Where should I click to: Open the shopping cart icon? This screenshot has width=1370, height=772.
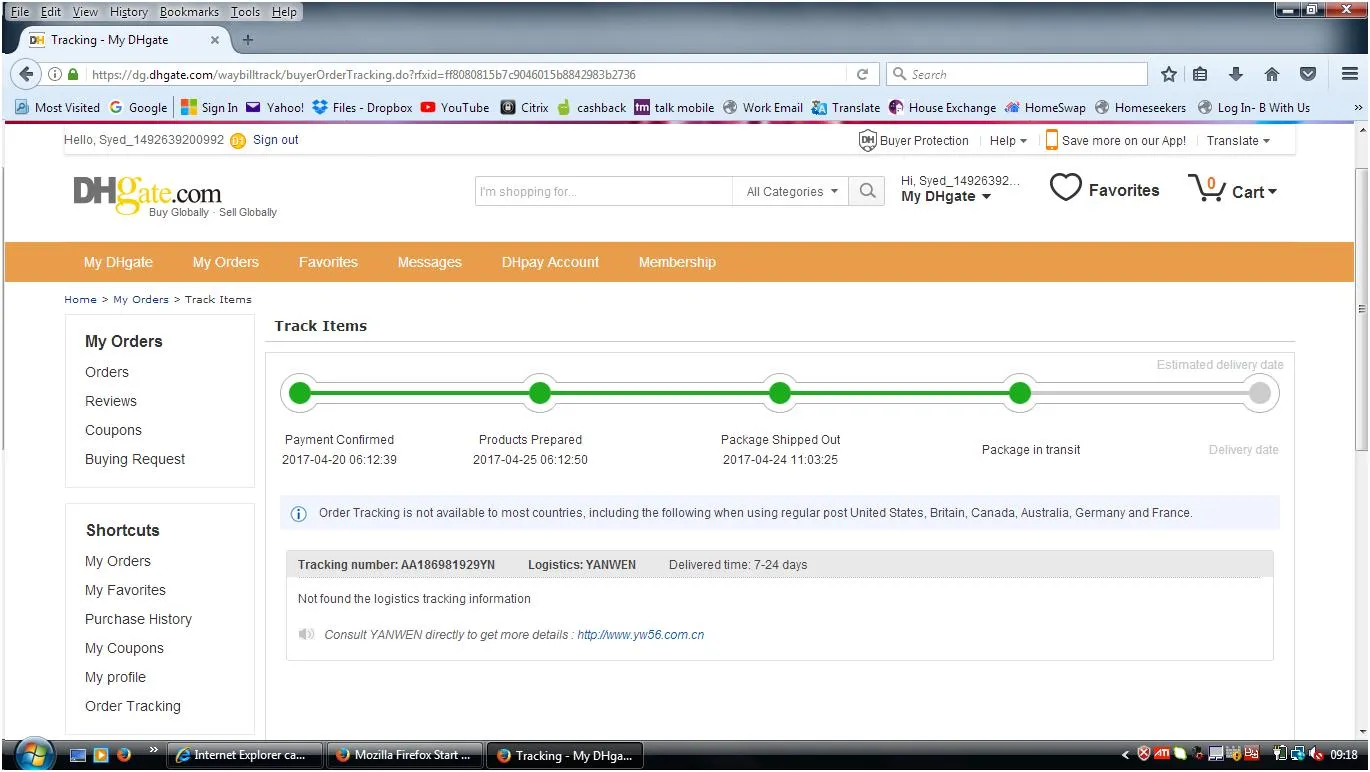click(1207, 188)
